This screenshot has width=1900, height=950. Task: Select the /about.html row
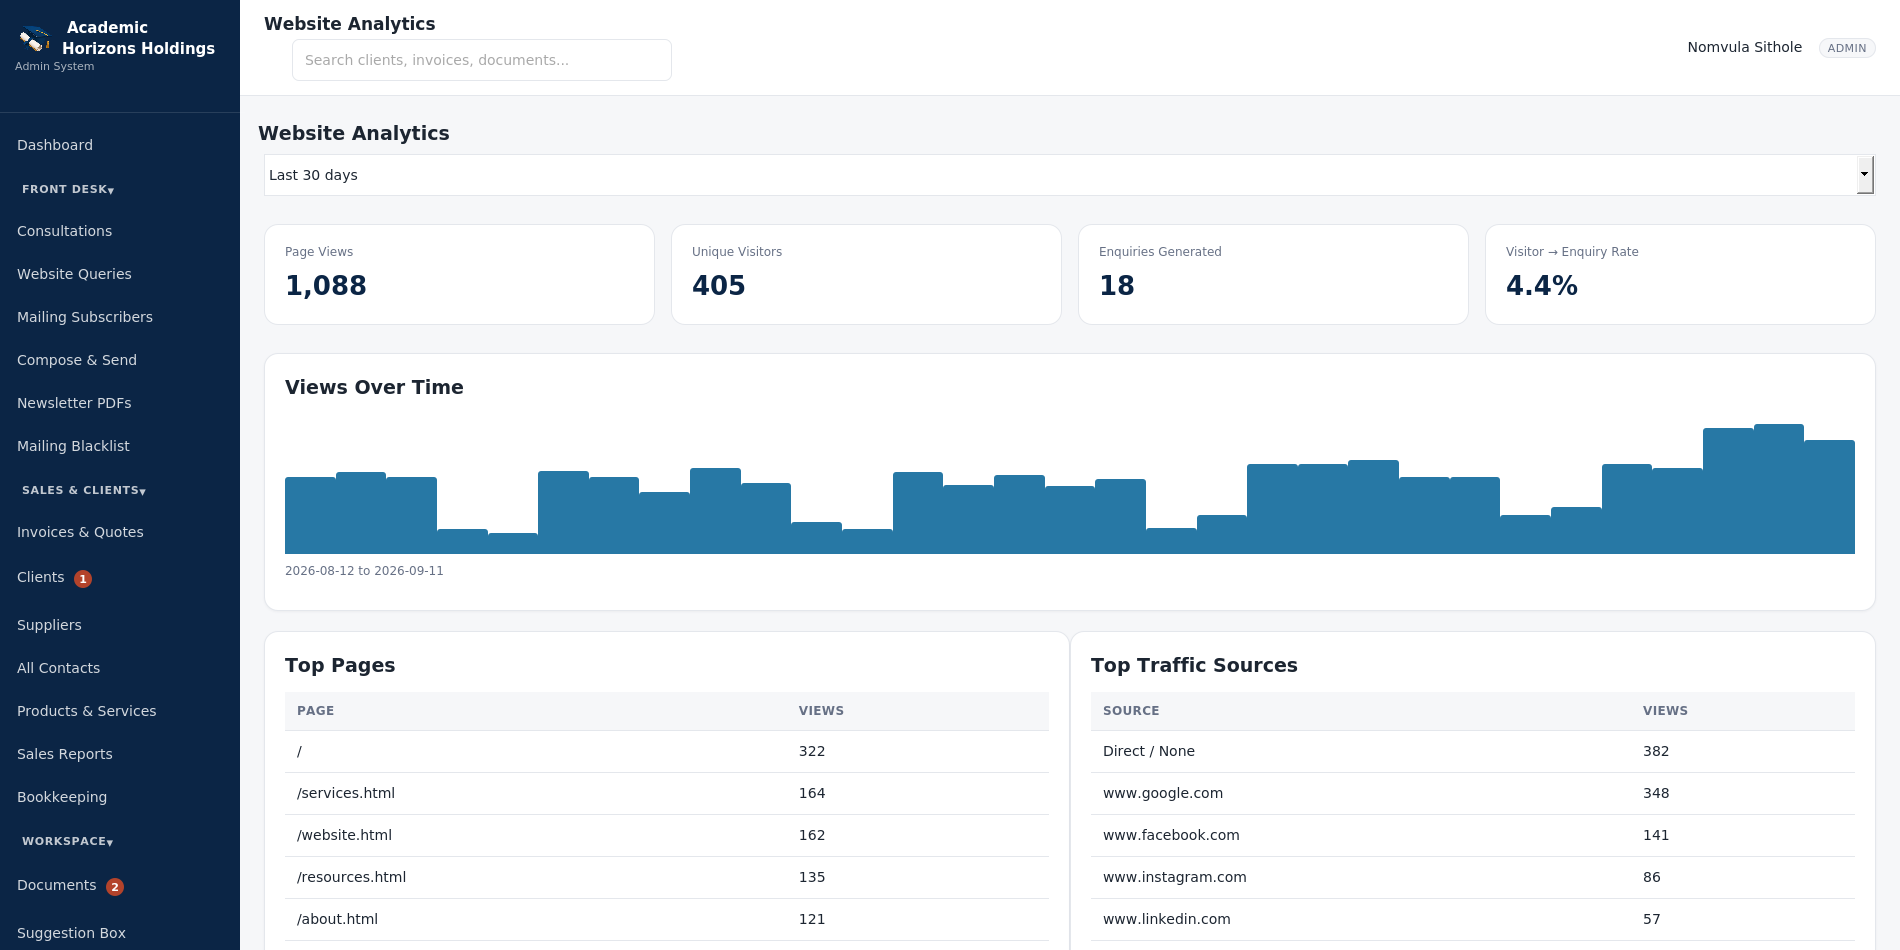(667, 919)
